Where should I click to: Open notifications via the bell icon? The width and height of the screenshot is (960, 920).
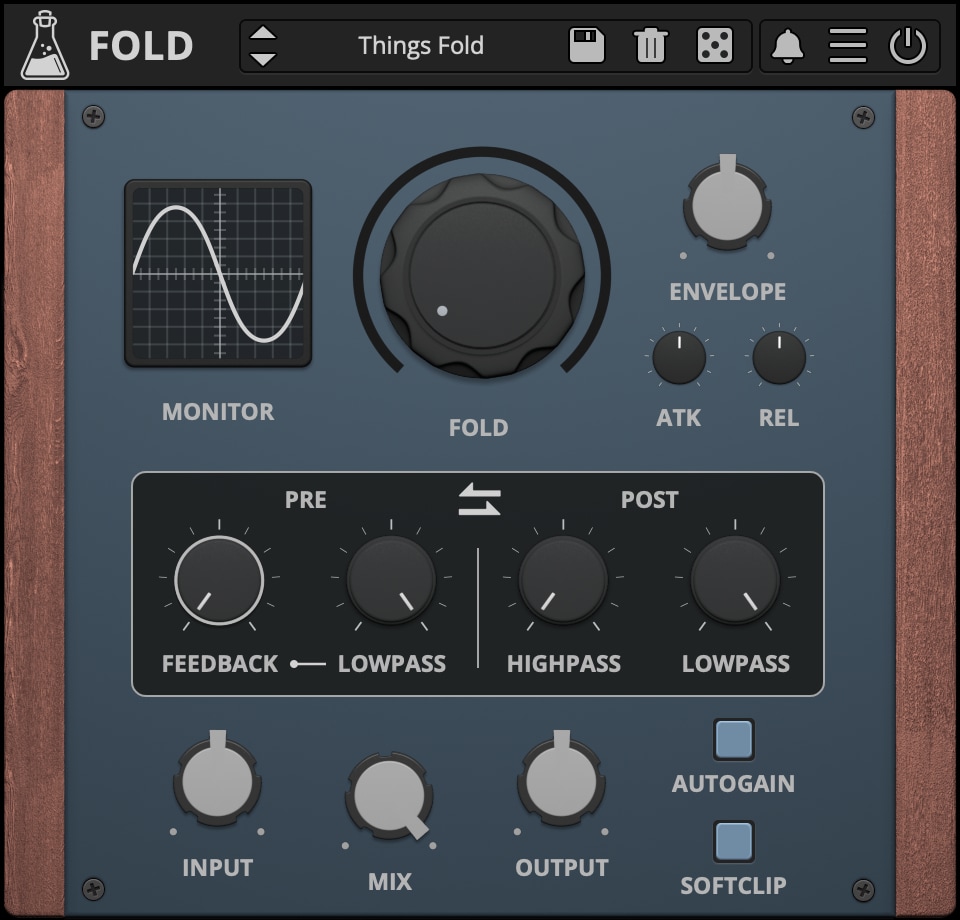click(789, 45)
